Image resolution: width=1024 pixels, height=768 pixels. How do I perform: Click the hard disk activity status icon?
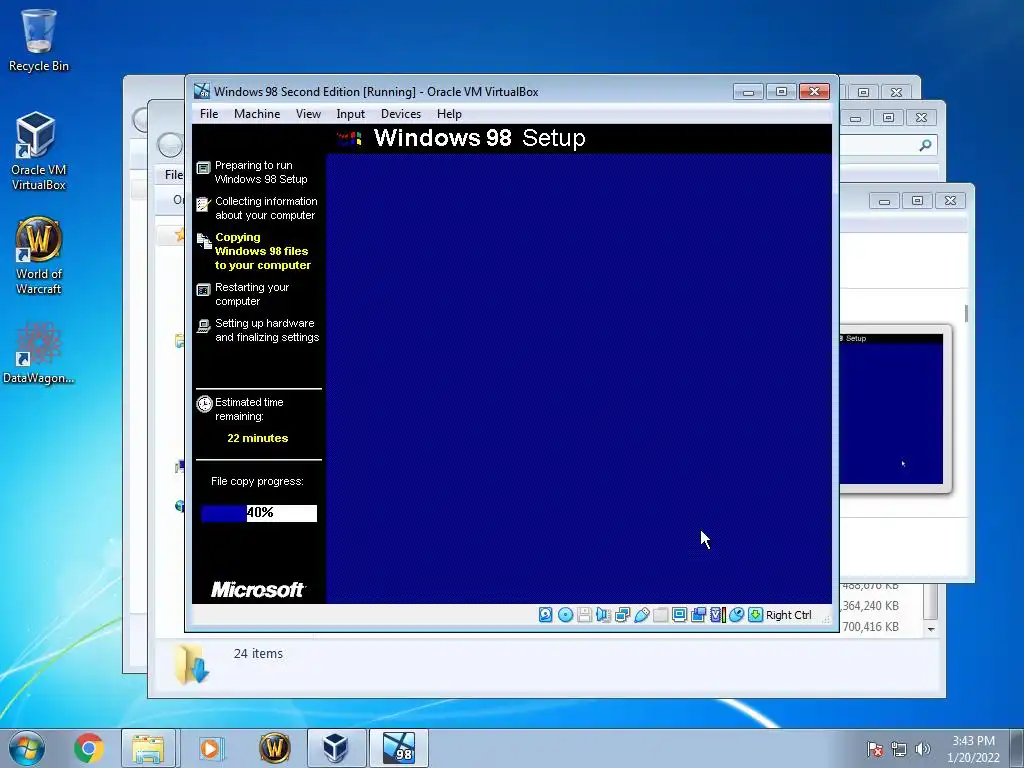pyautogui.click(x=545, y=615)
